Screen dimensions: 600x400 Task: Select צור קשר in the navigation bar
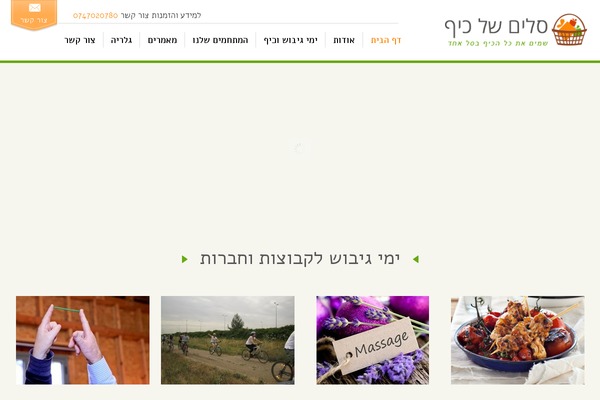tap(80, 40)
